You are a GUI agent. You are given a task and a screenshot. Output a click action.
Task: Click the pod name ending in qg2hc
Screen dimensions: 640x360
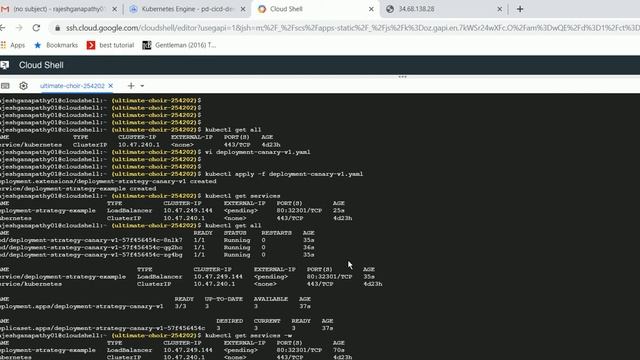[x=91, y=247]
